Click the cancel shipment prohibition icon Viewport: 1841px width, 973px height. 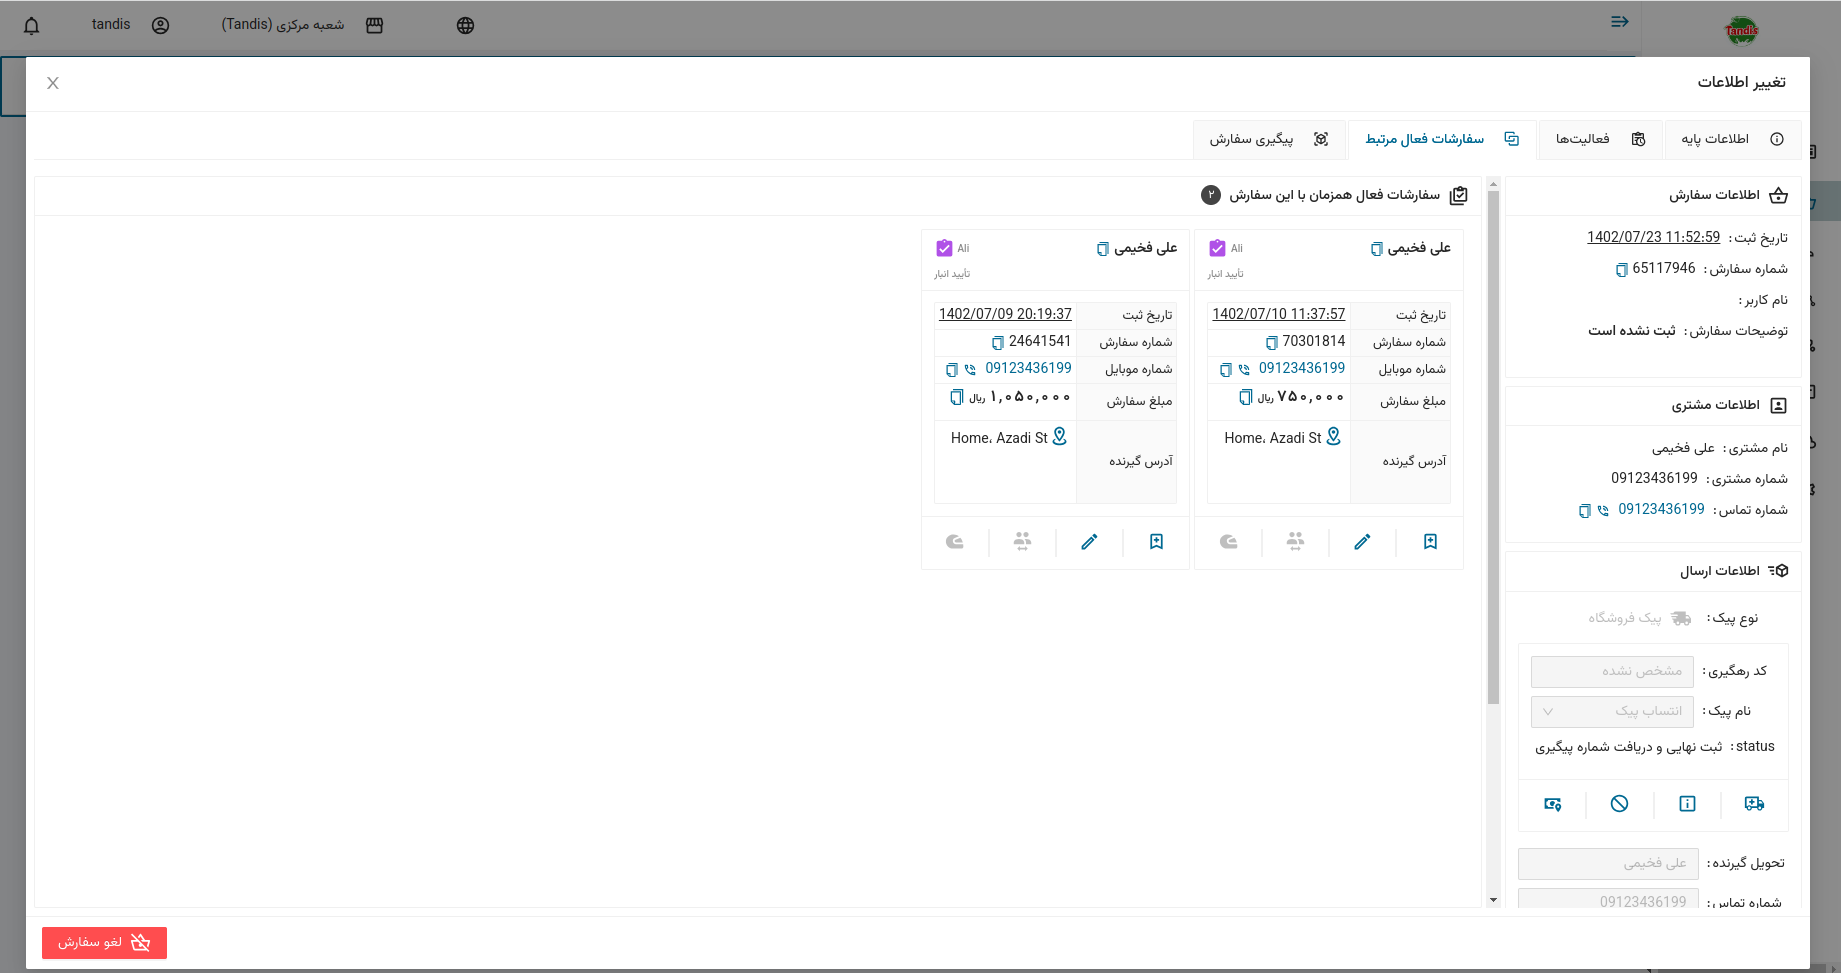pos(1619,804)
